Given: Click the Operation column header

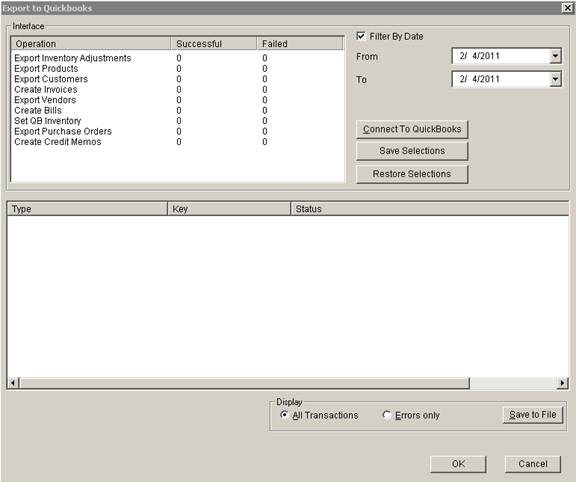Looking at the screenshot, I should pyautogui.click(x=91, y=44).
